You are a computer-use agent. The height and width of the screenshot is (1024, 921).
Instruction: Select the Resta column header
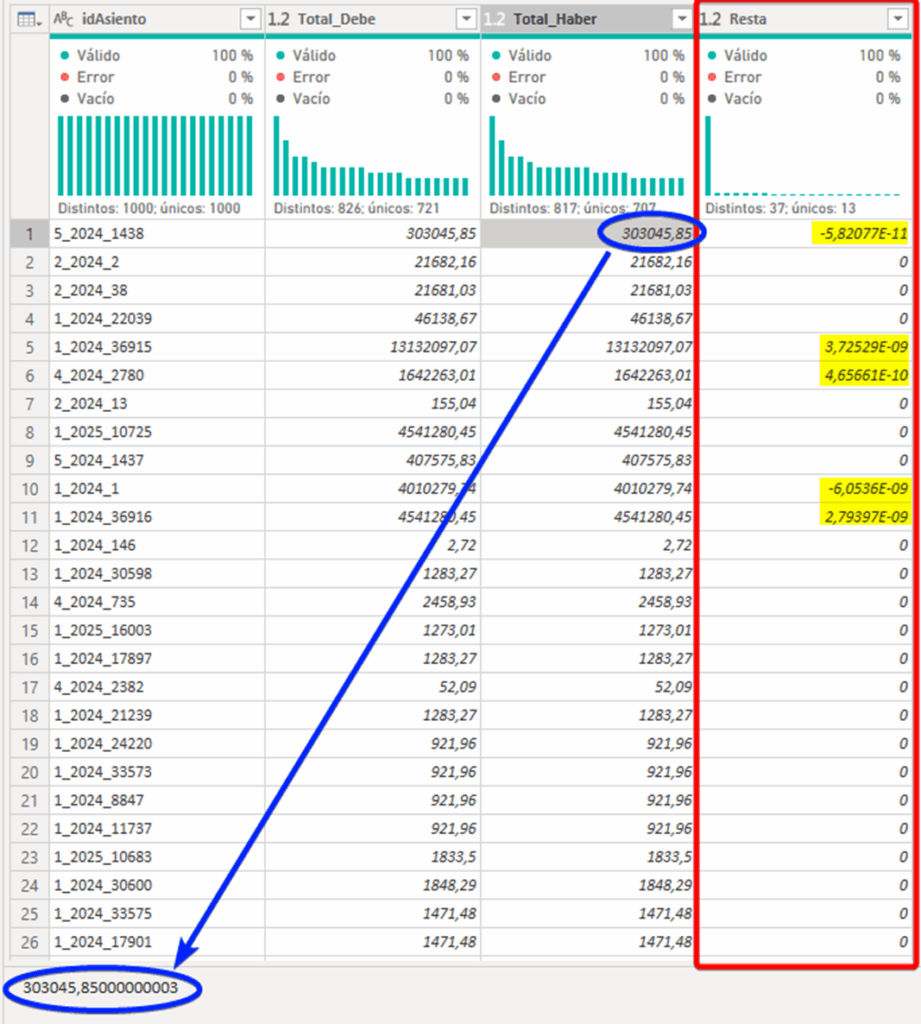803,19
